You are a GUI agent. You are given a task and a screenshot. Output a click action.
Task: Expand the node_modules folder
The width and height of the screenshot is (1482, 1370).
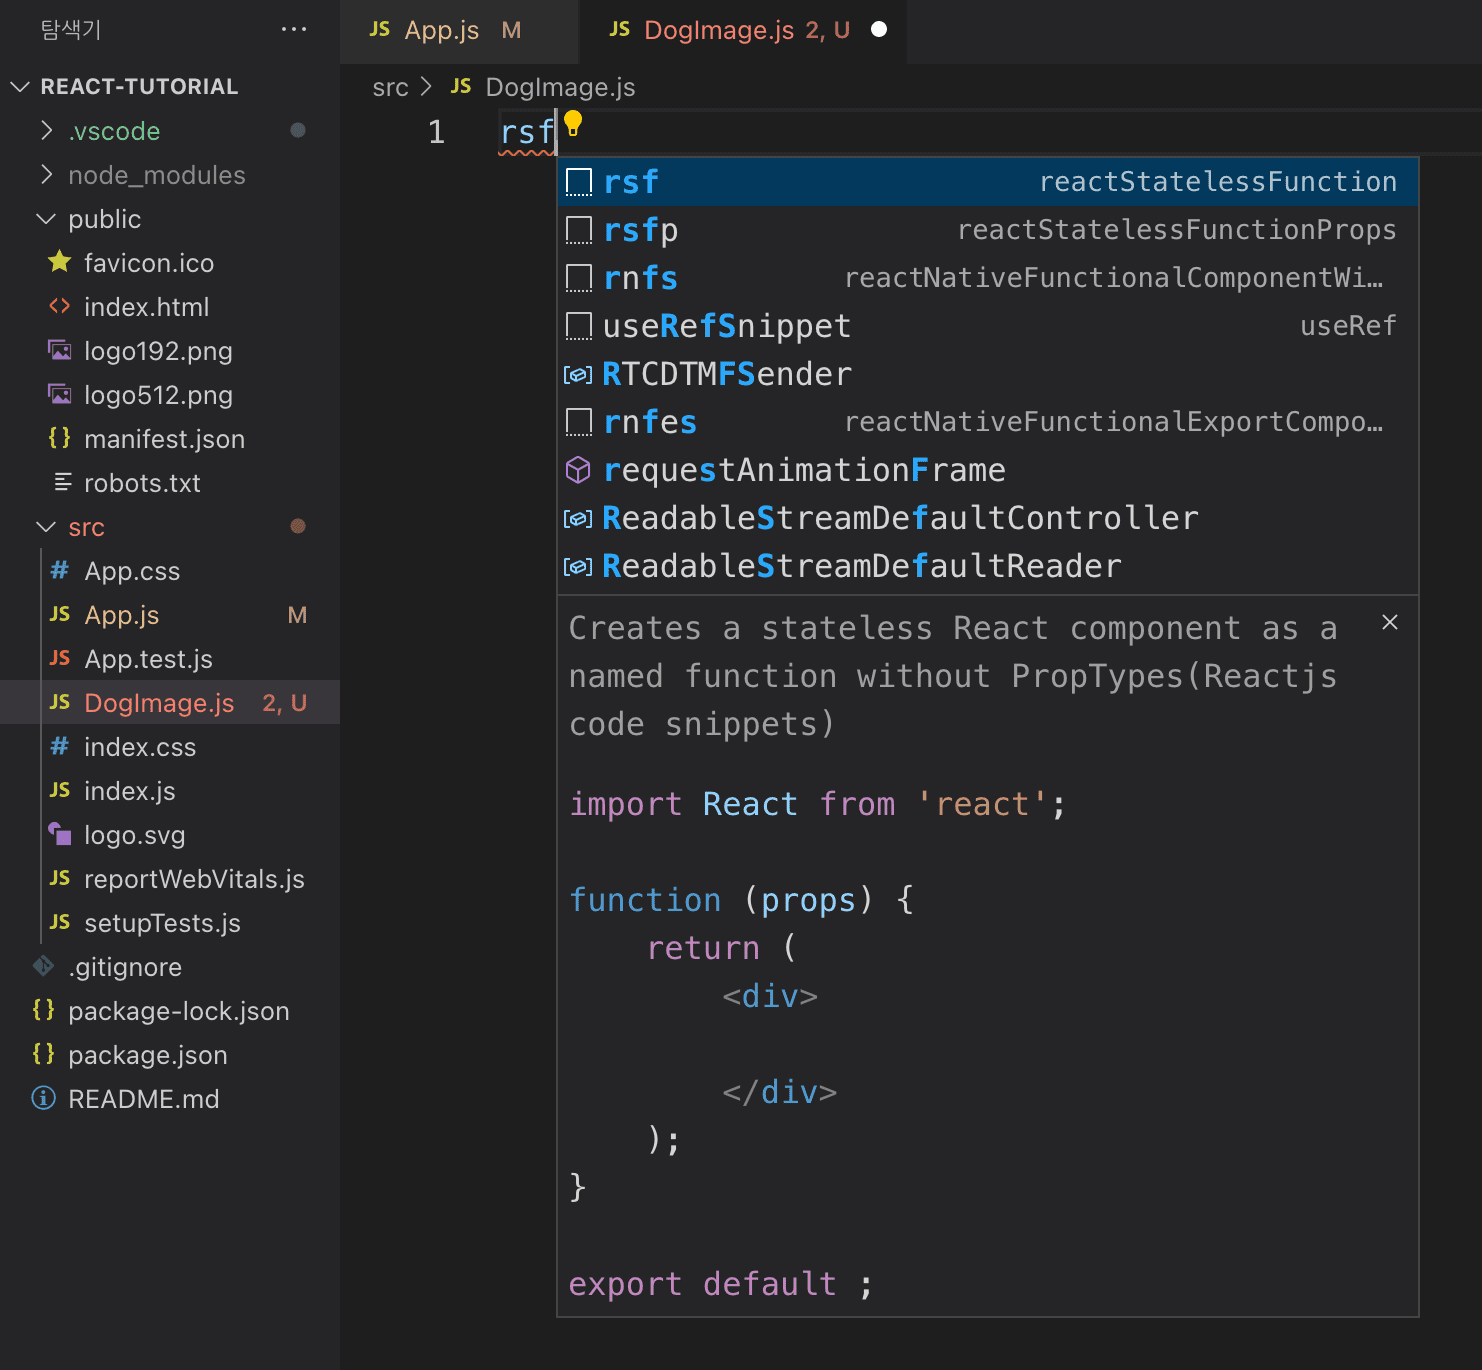(46, 174)
